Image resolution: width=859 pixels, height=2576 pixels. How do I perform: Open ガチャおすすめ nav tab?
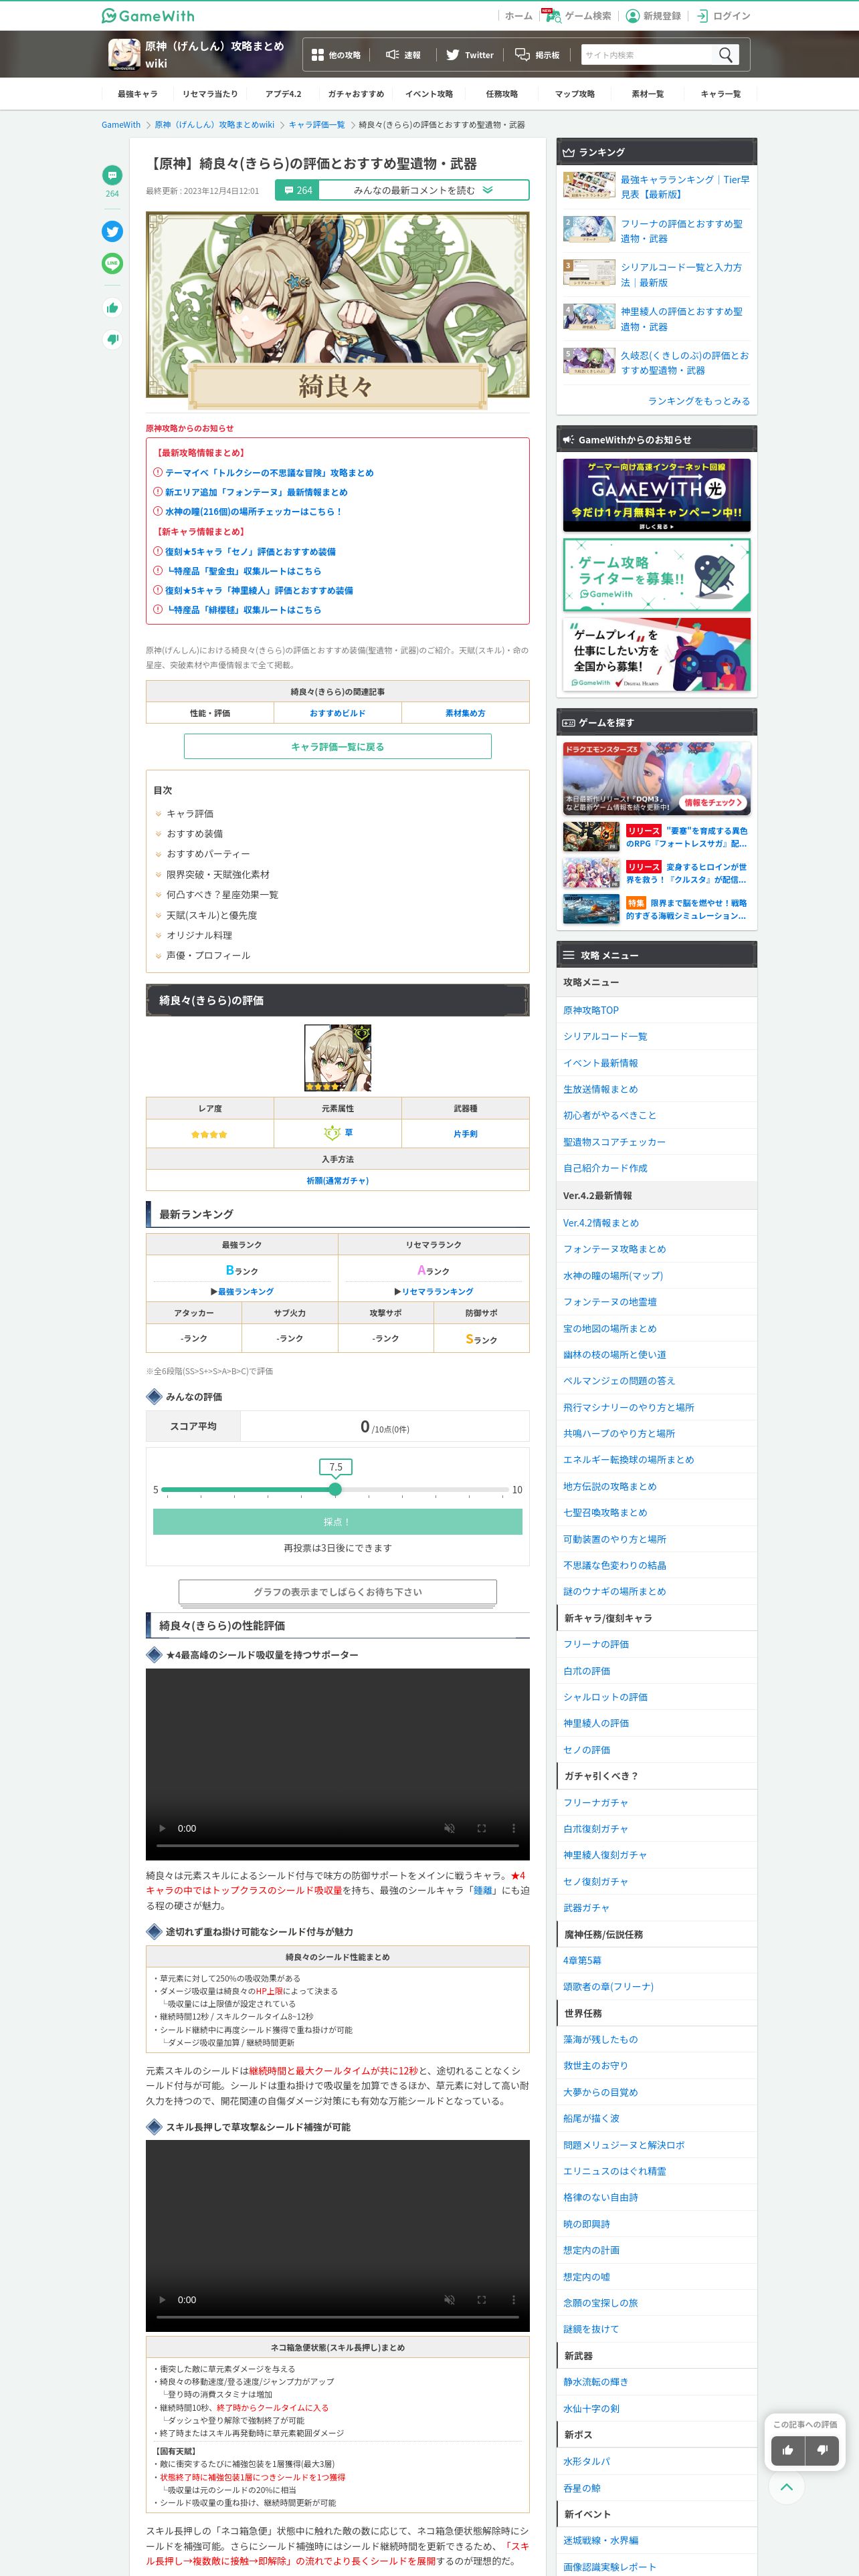coord(356,94)
